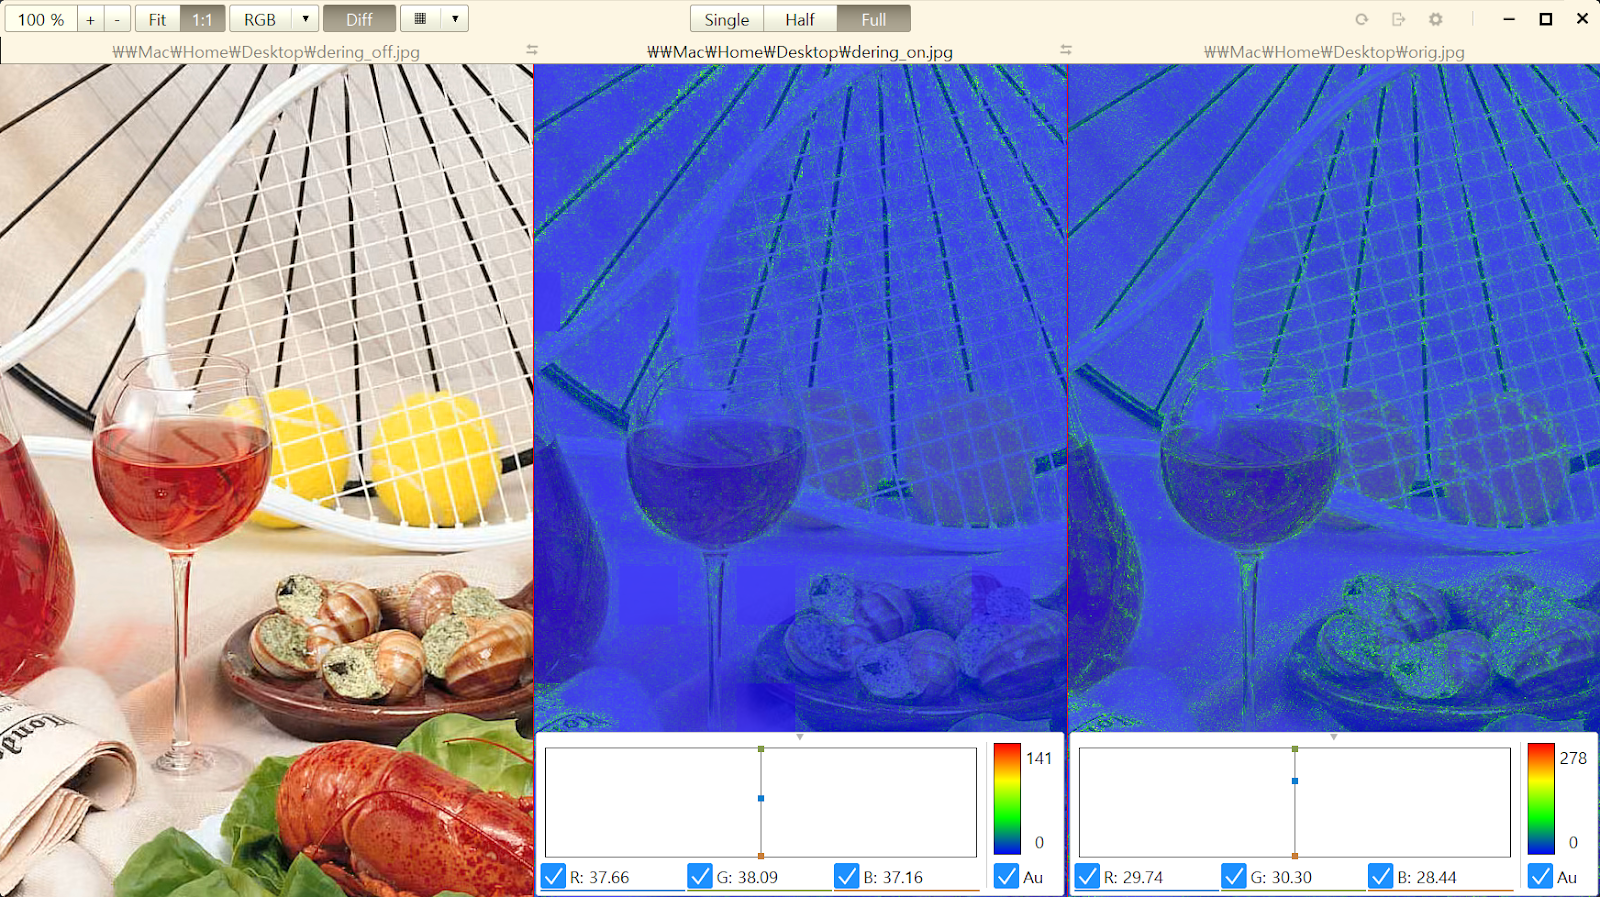Click the export icon in title bar
The width and height of the screenshot is (1600, 897).
(1398, 19)
